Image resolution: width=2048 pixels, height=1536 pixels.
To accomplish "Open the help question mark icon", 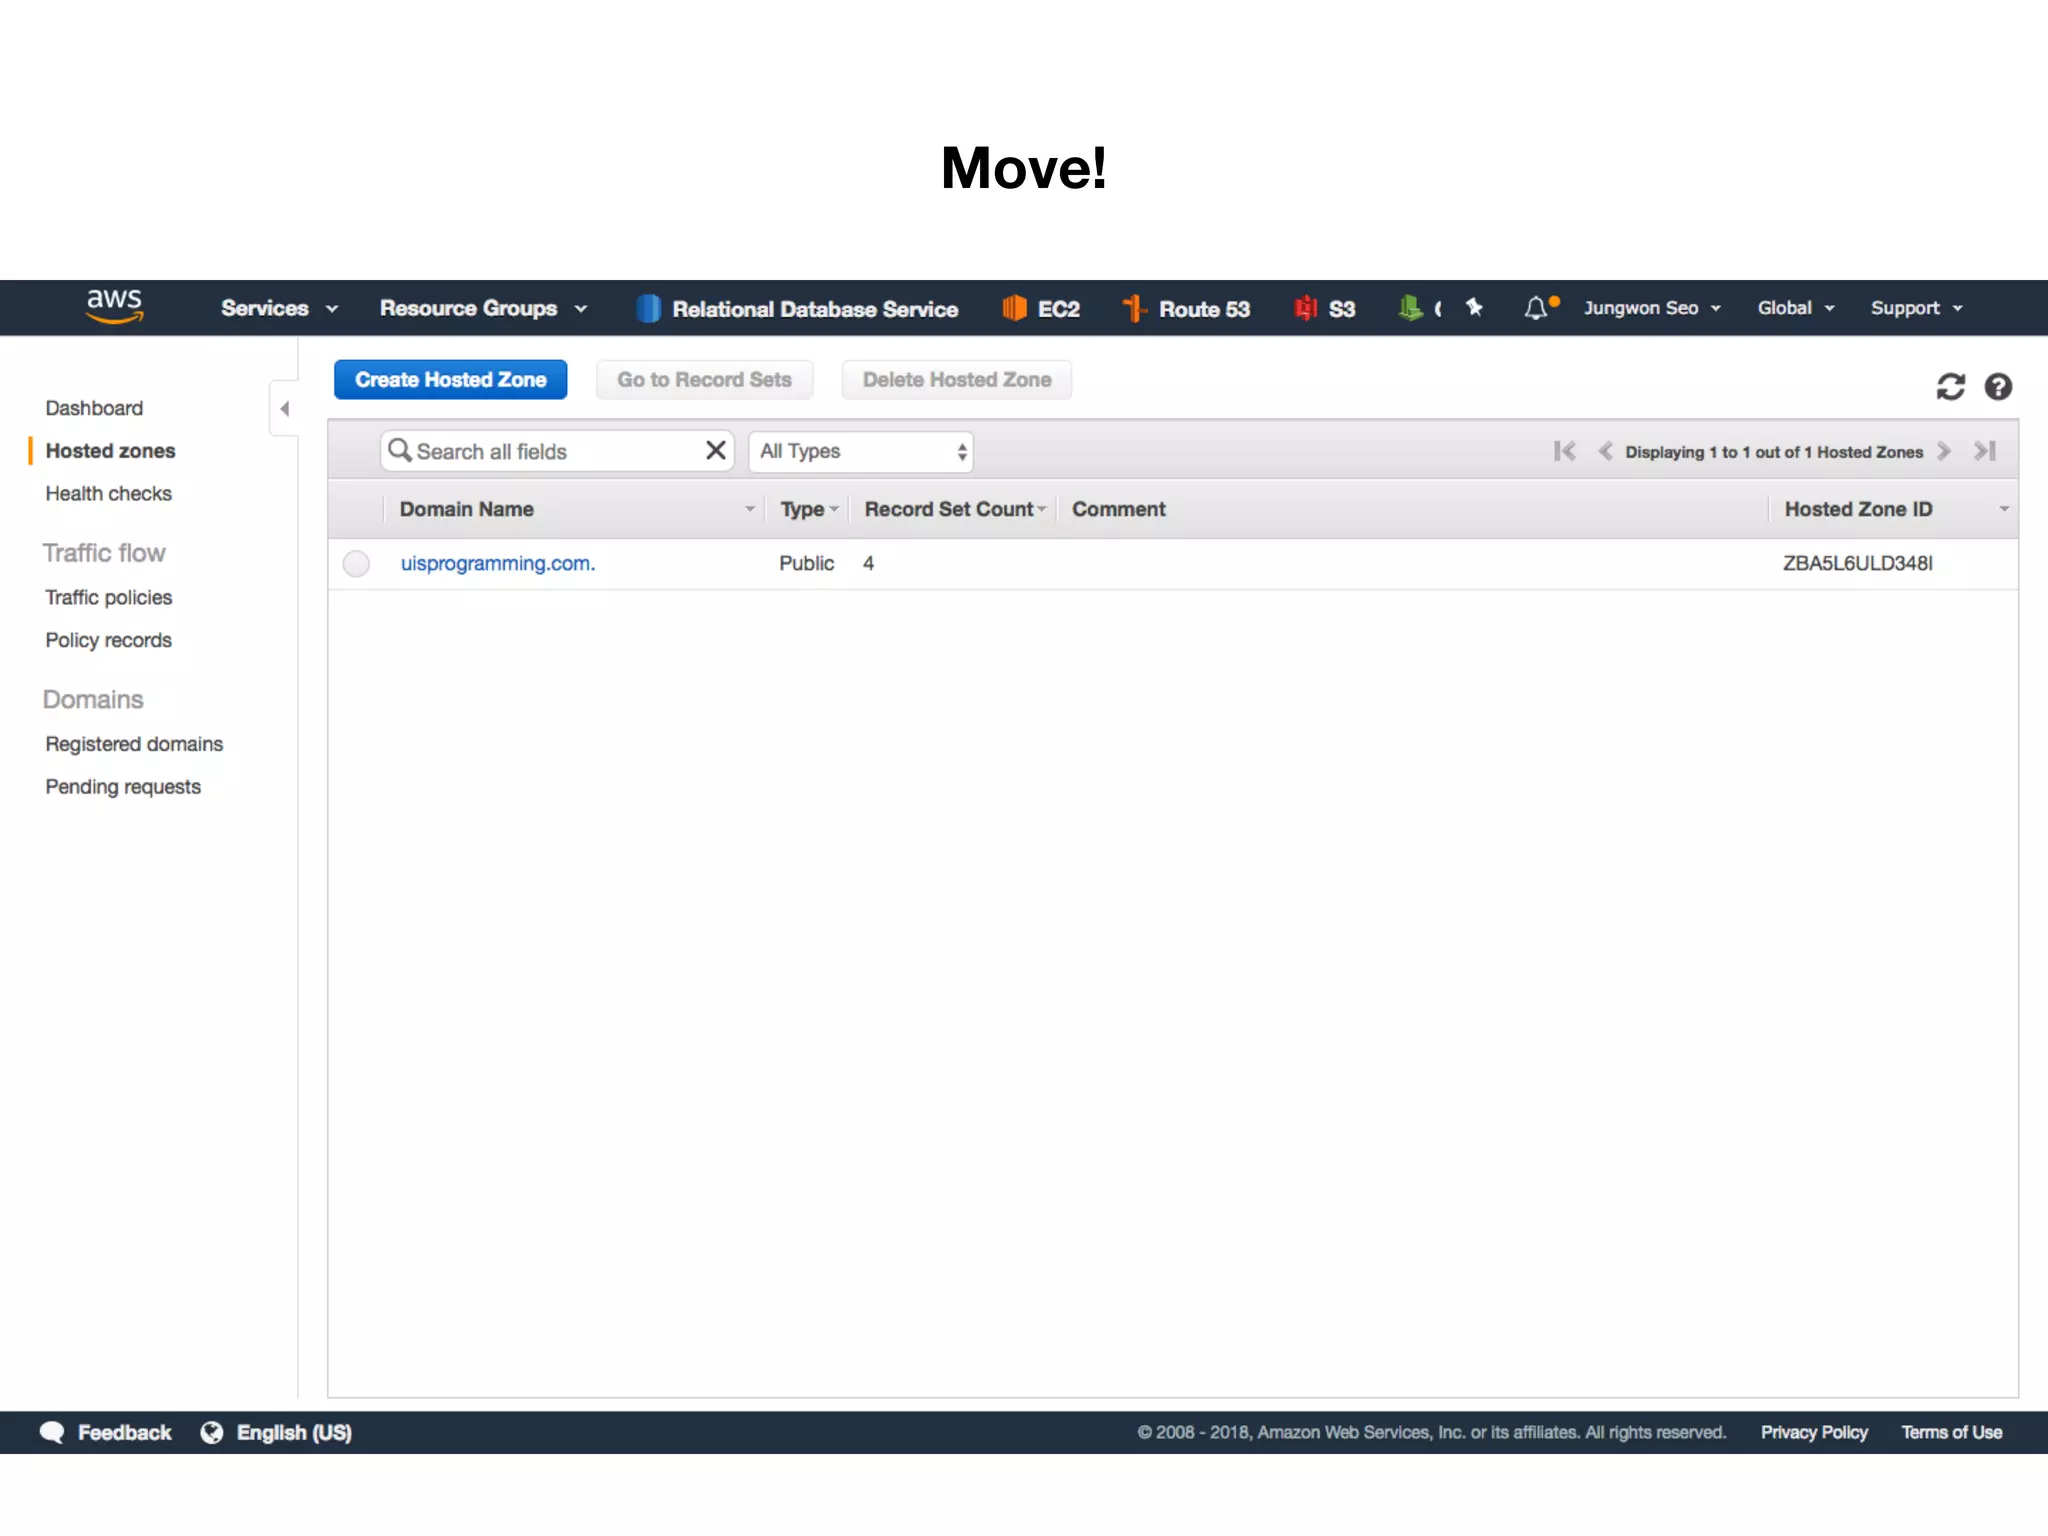I will (x=1998, y=387).
